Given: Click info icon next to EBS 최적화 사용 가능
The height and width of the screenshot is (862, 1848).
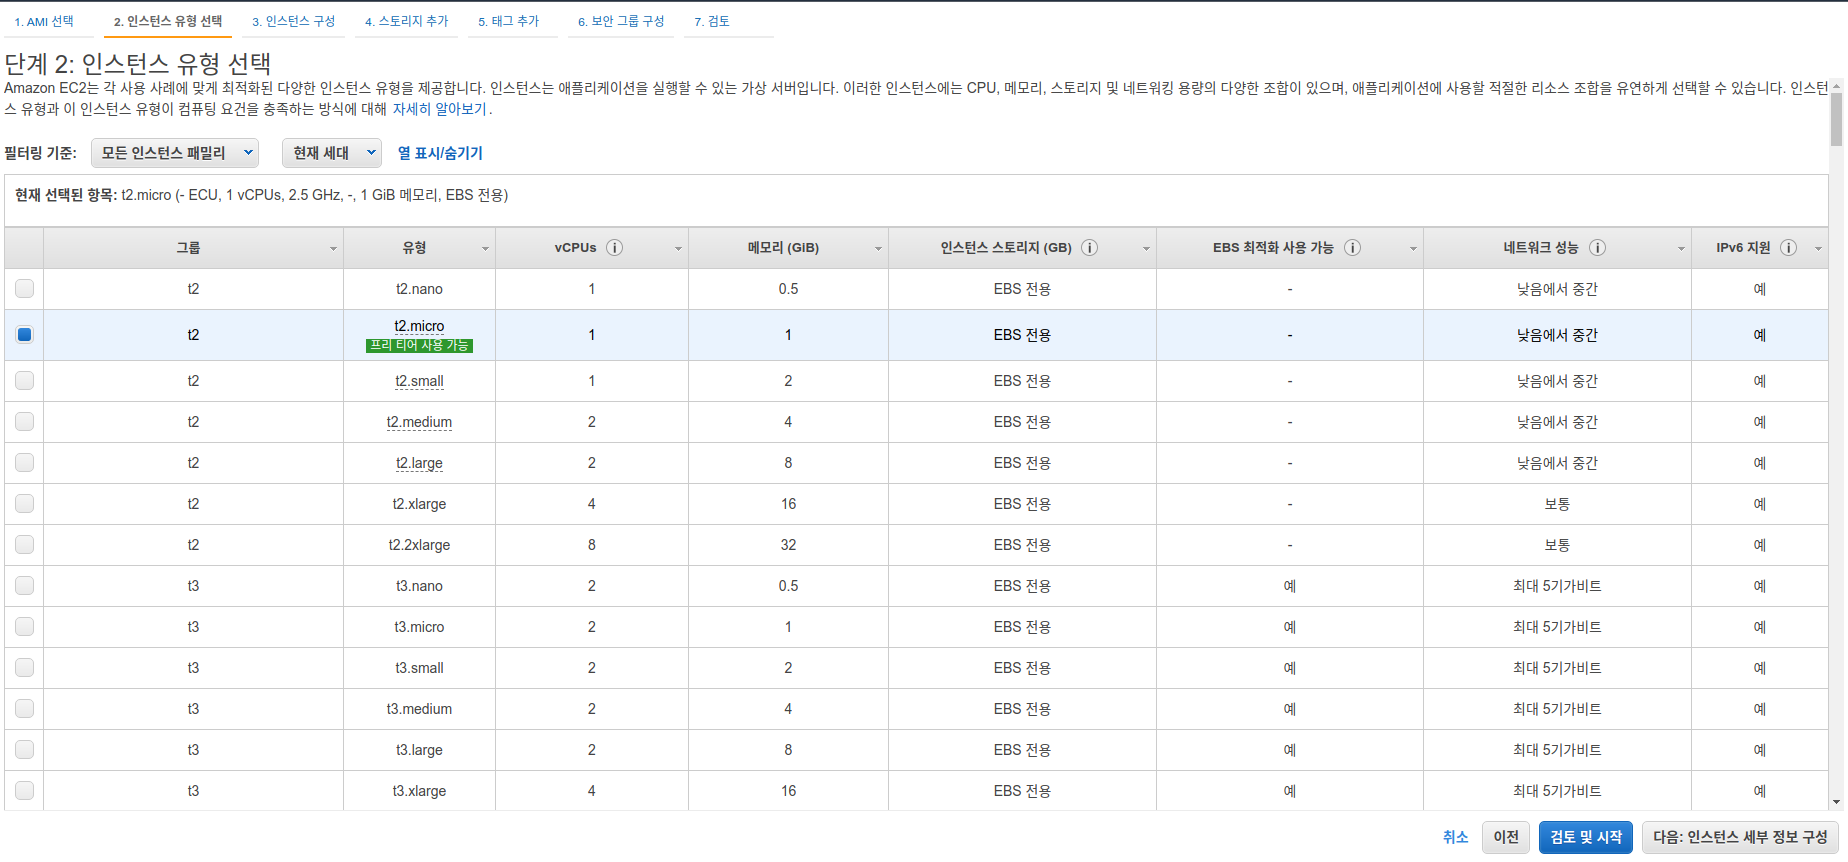Looking at the screenshot, I should coord(1352,248).
